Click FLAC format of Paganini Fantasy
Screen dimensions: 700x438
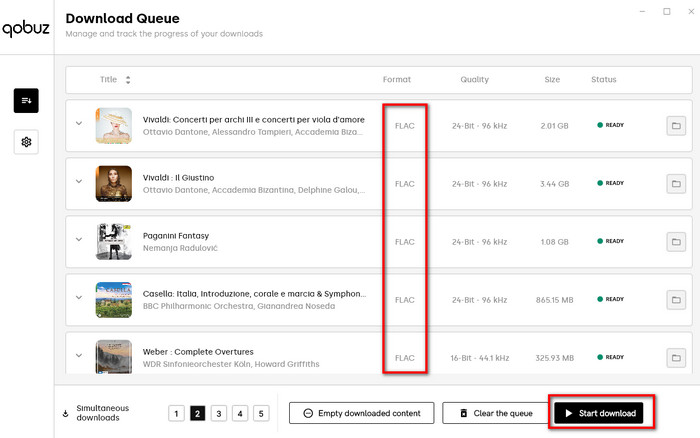(404, 242)
